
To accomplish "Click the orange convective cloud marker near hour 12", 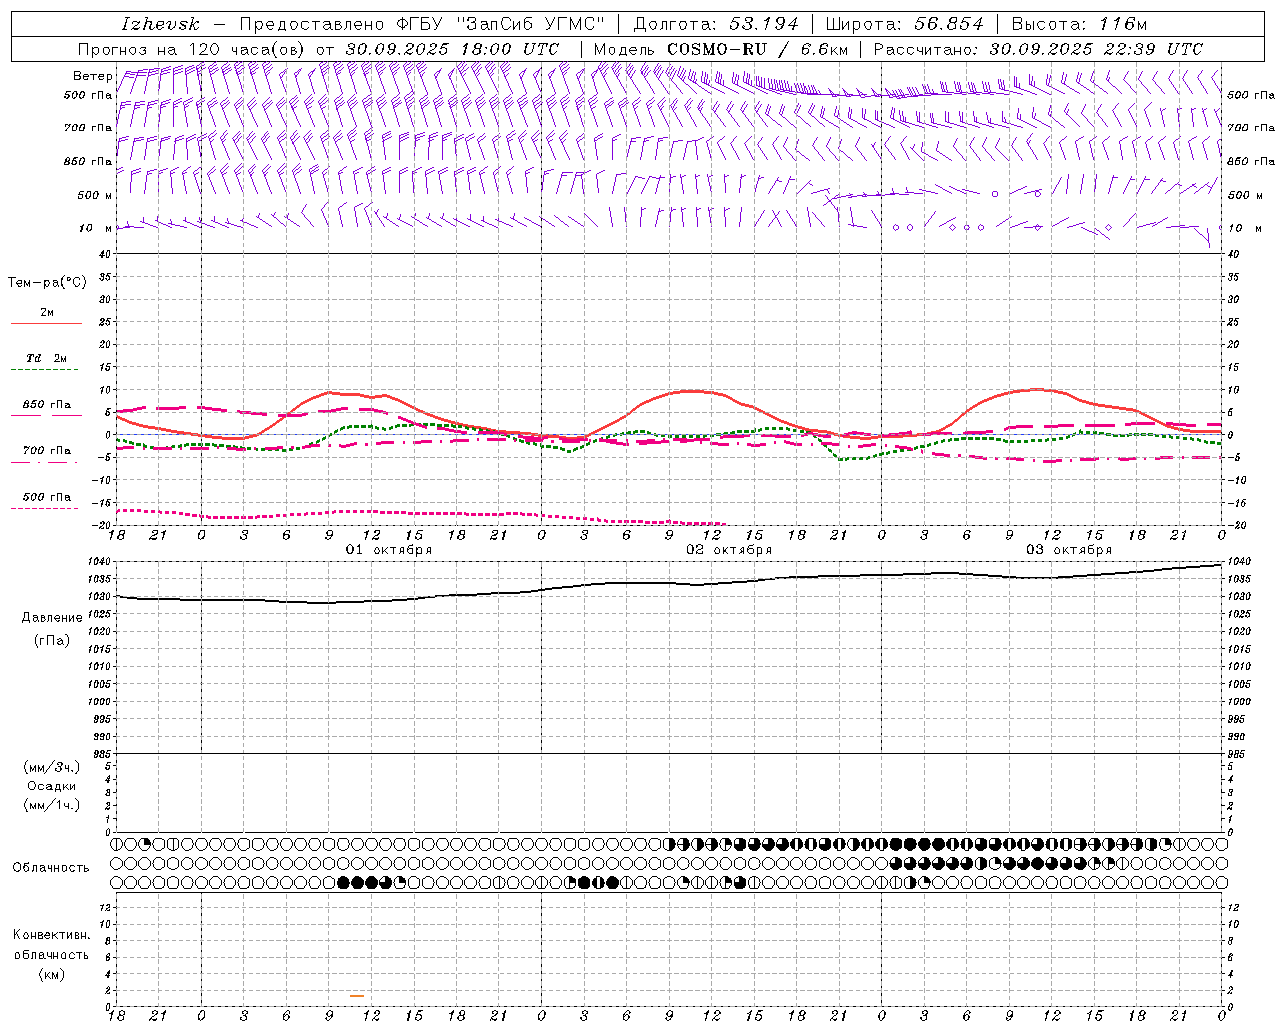I will (357, 995).
